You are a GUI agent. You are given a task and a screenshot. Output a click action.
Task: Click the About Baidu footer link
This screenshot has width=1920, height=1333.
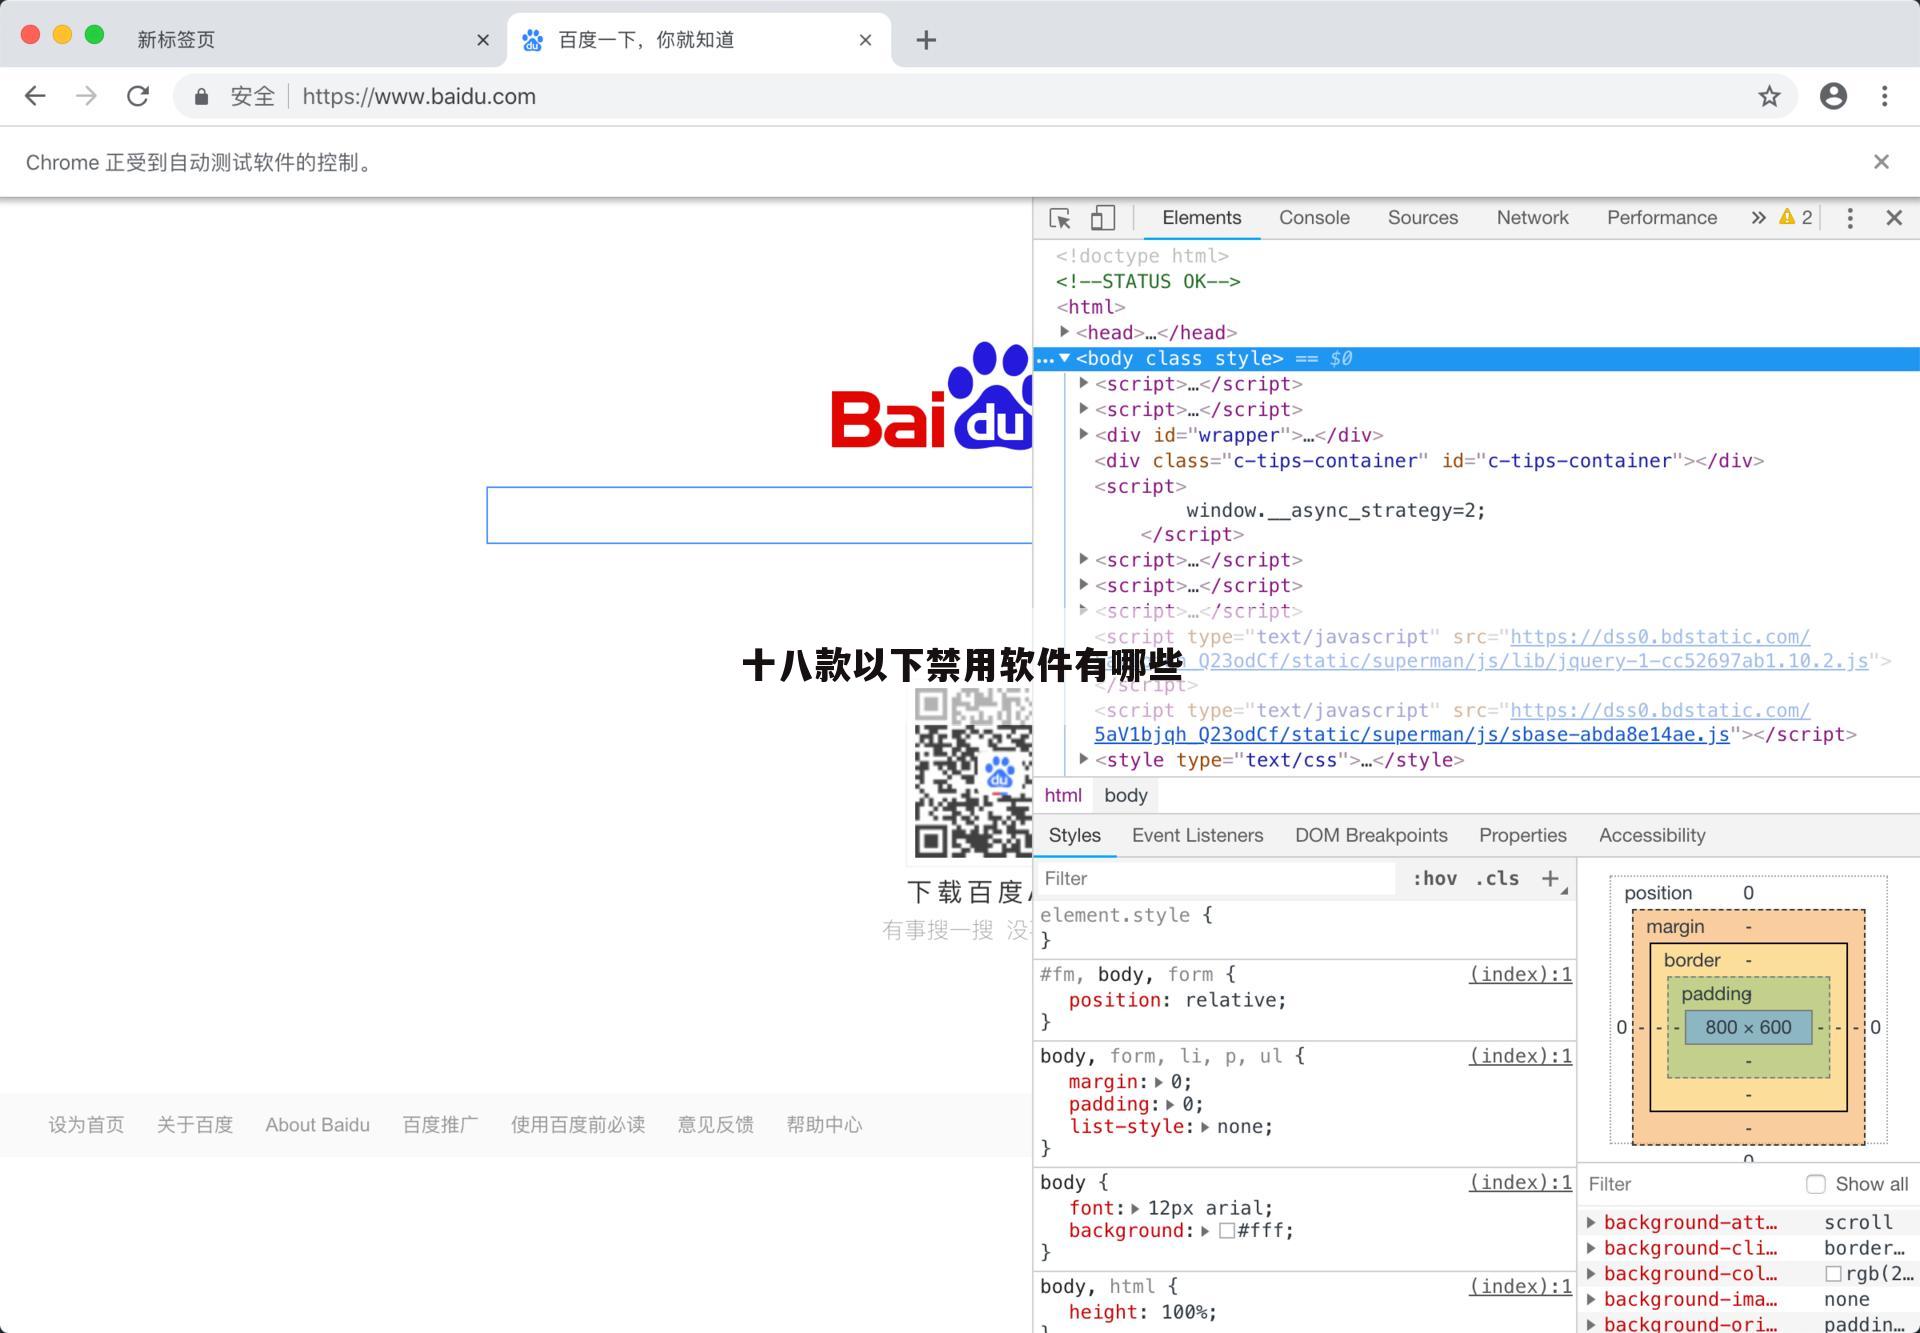click(317, 1125)
